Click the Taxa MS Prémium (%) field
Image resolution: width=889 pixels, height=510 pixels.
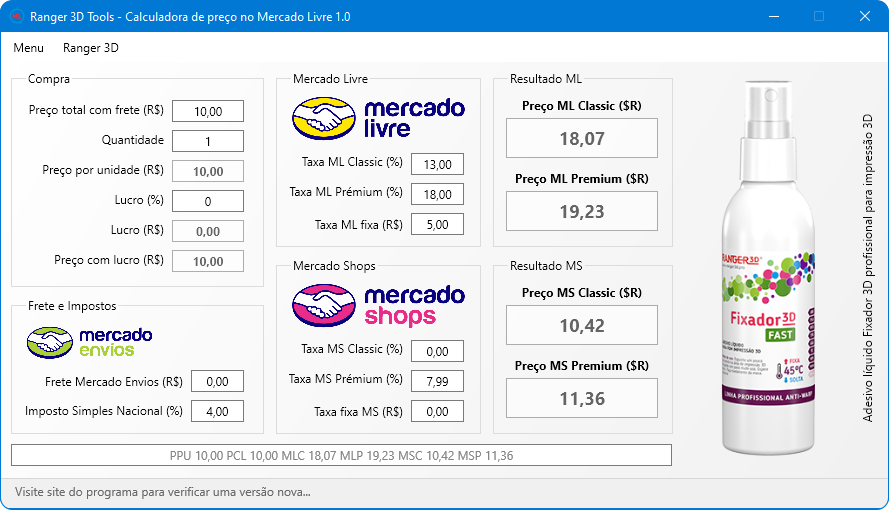click(437, 381)
